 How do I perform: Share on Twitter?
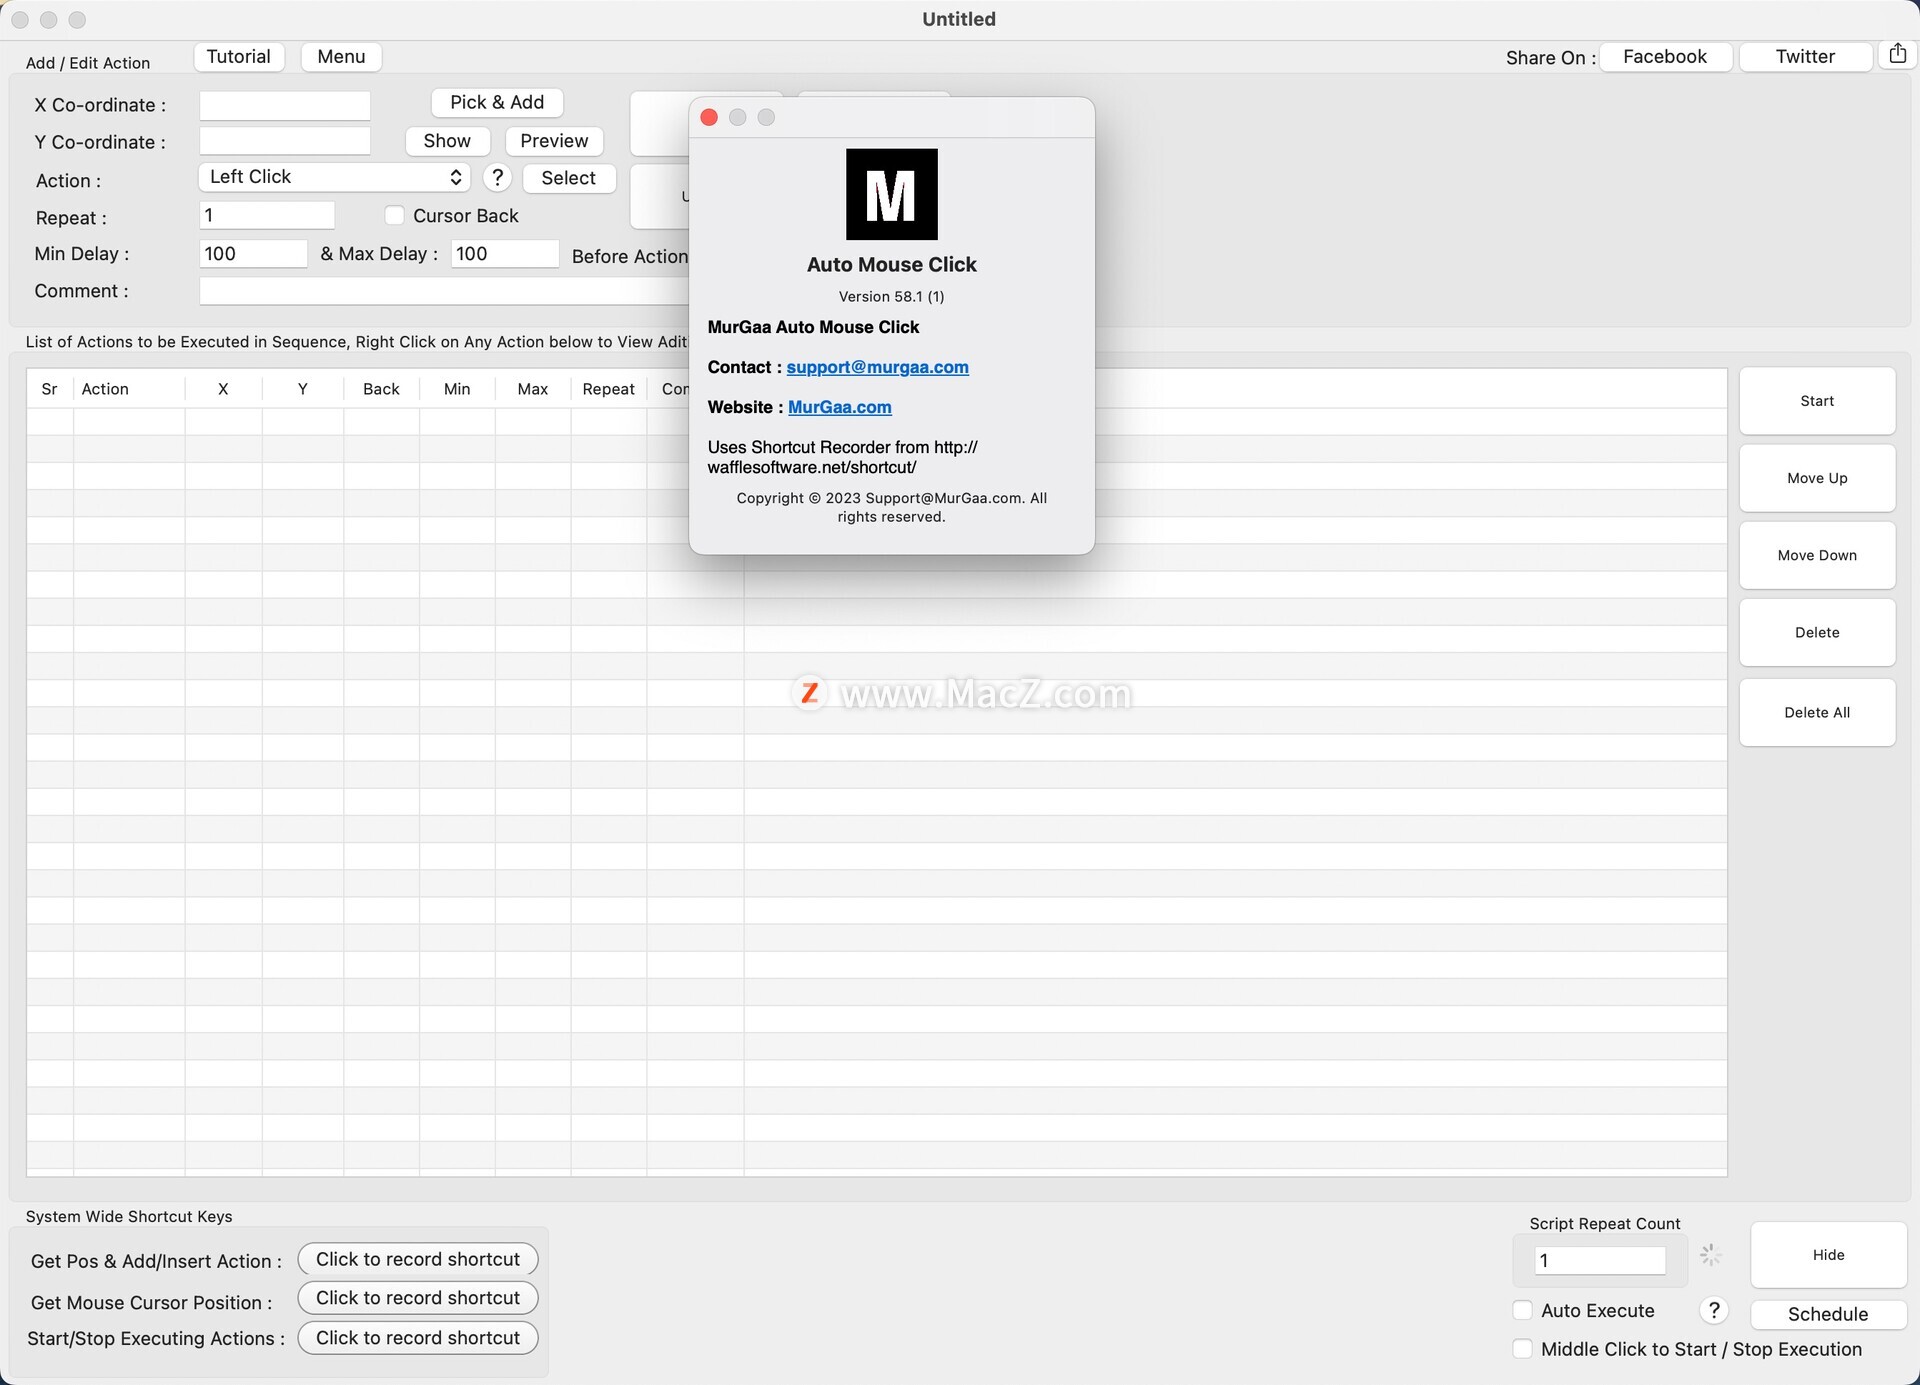coord(1805,57)
